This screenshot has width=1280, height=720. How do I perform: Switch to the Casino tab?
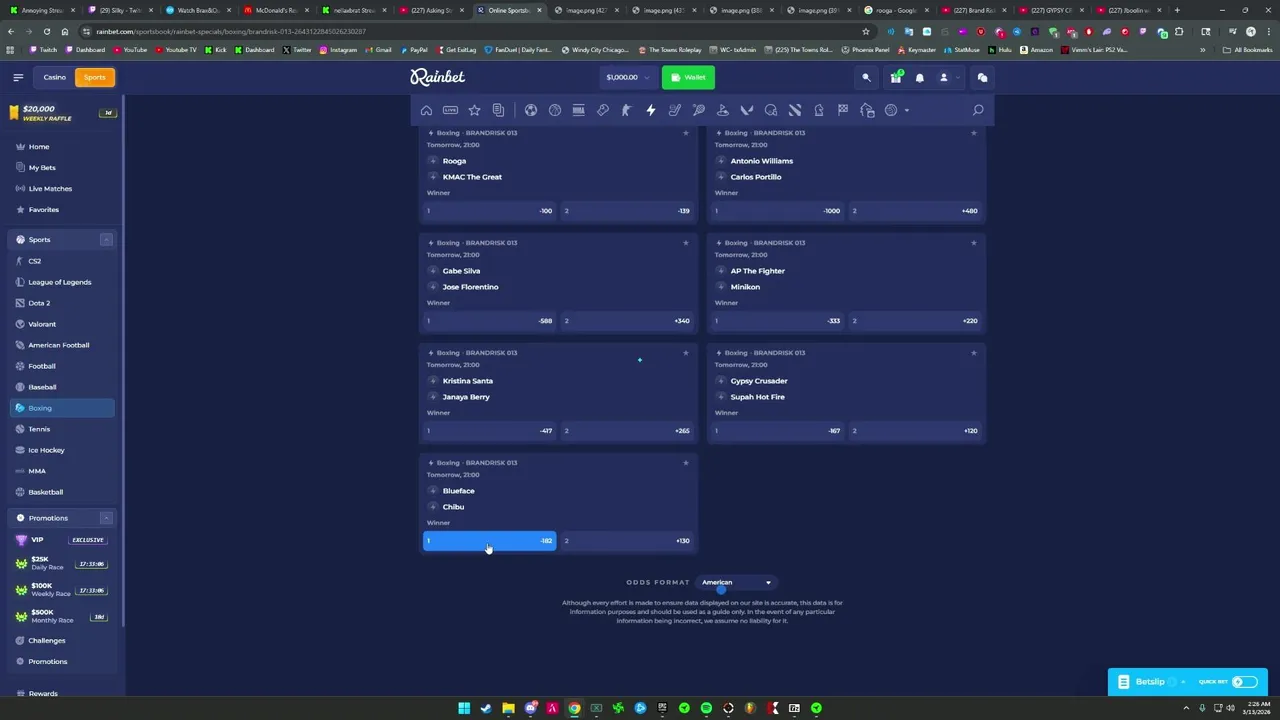pos(55,77)
